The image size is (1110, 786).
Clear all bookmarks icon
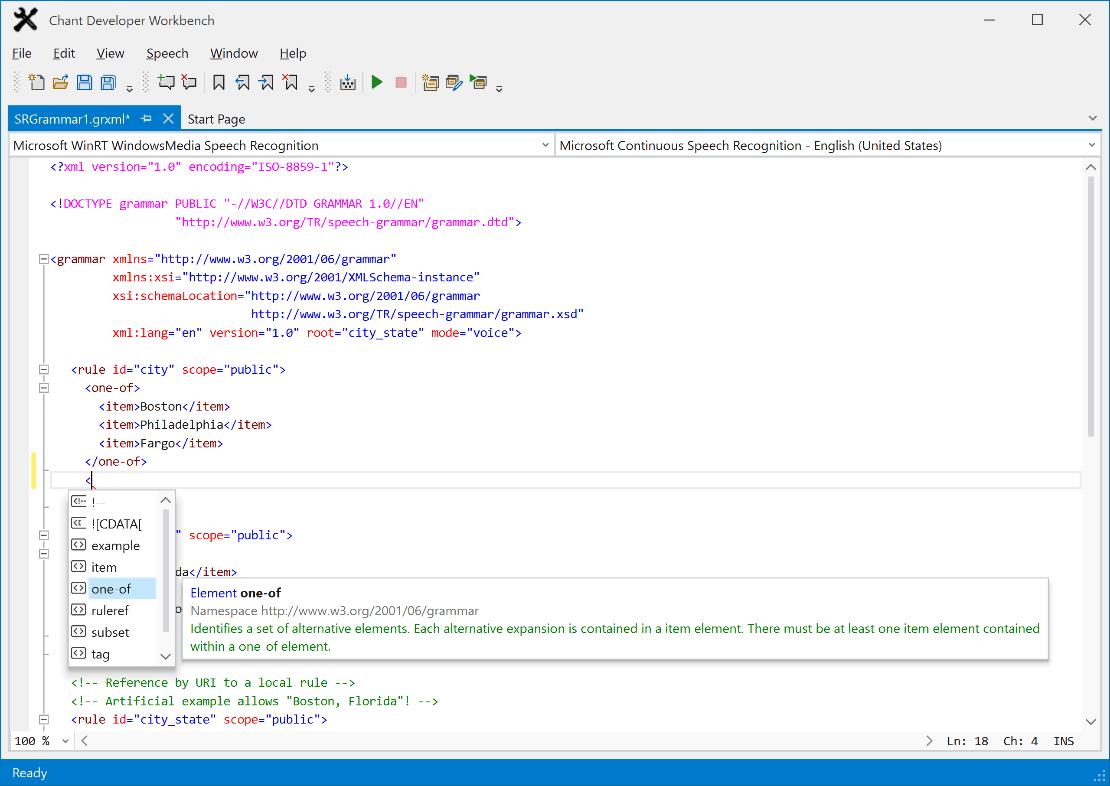point(290,82)
